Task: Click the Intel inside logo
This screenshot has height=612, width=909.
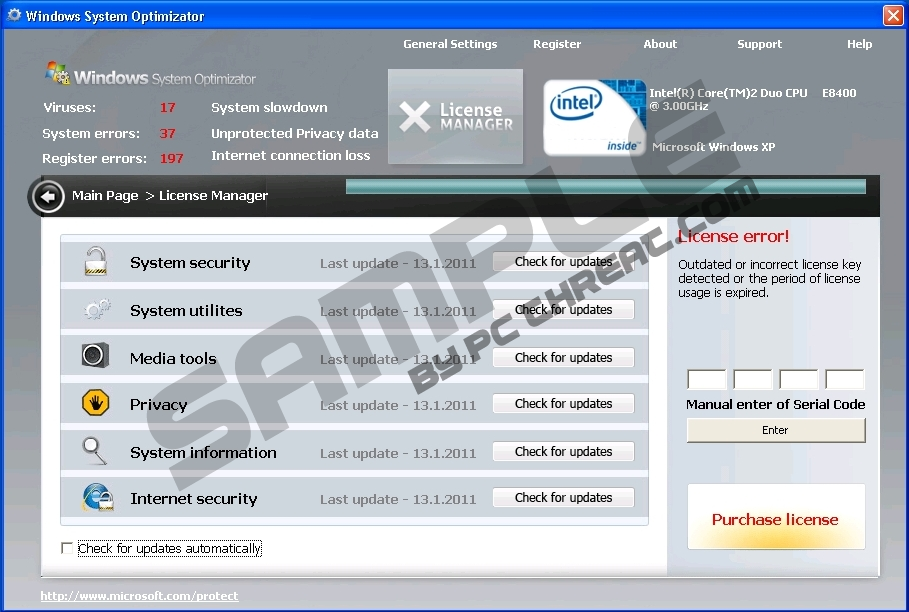Action: [x=594, y=117]
